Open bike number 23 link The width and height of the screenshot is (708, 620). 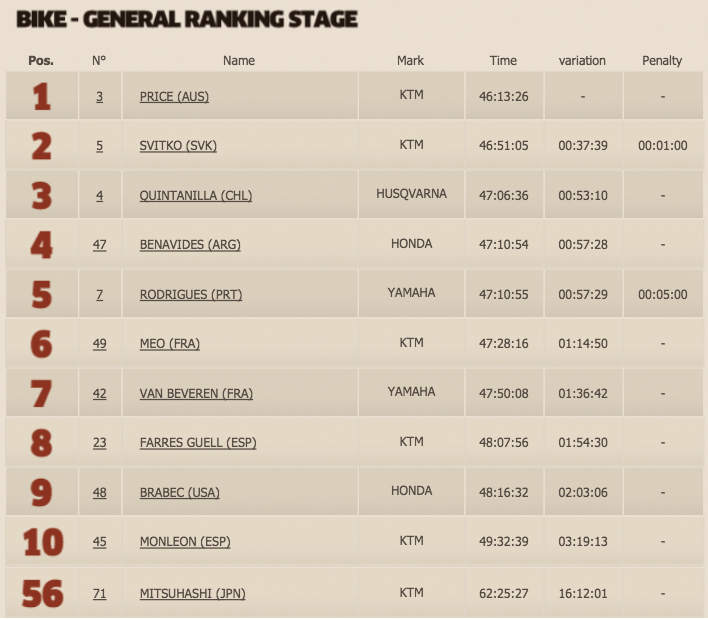(x=99, y=443)
